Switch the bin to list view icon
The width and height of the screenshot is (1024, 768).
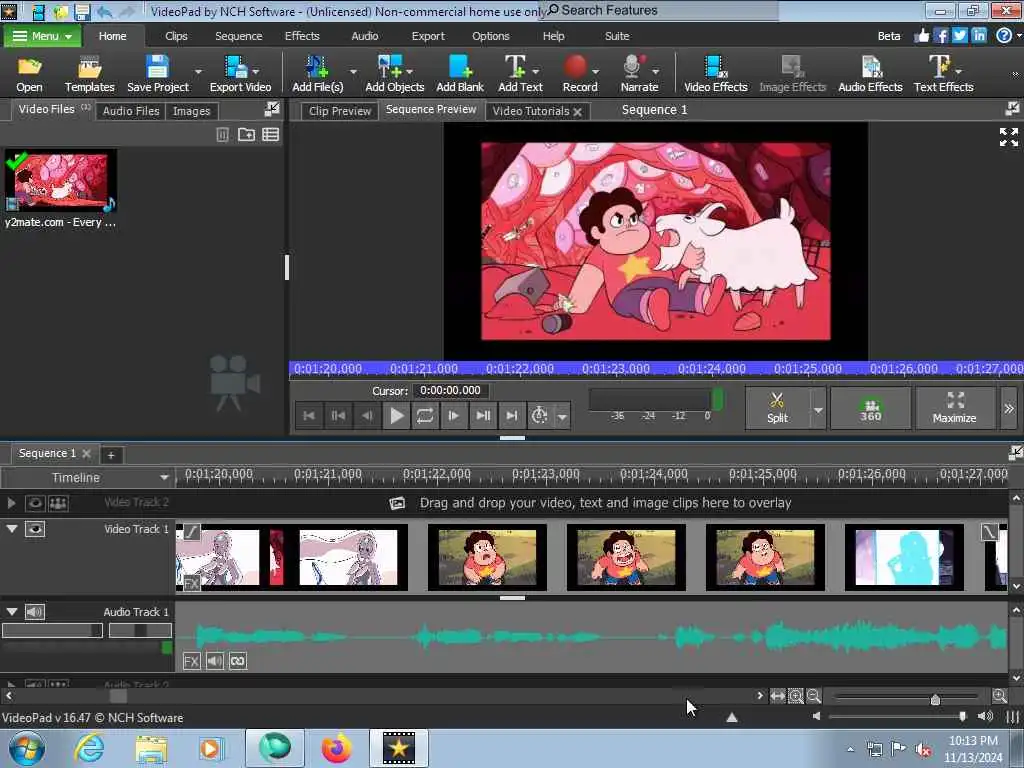click(x=270, y=135)
